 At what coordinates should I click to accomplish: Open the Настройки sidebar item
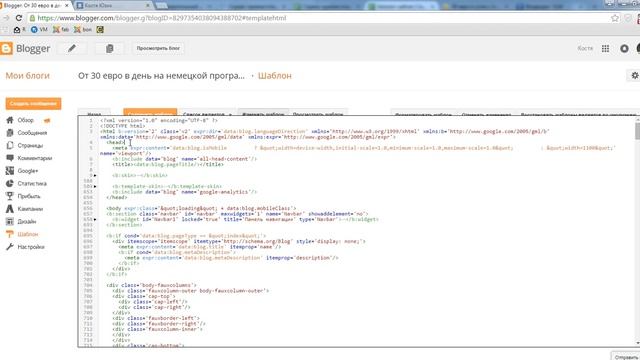pyautogui.click(x=31, y=247)
